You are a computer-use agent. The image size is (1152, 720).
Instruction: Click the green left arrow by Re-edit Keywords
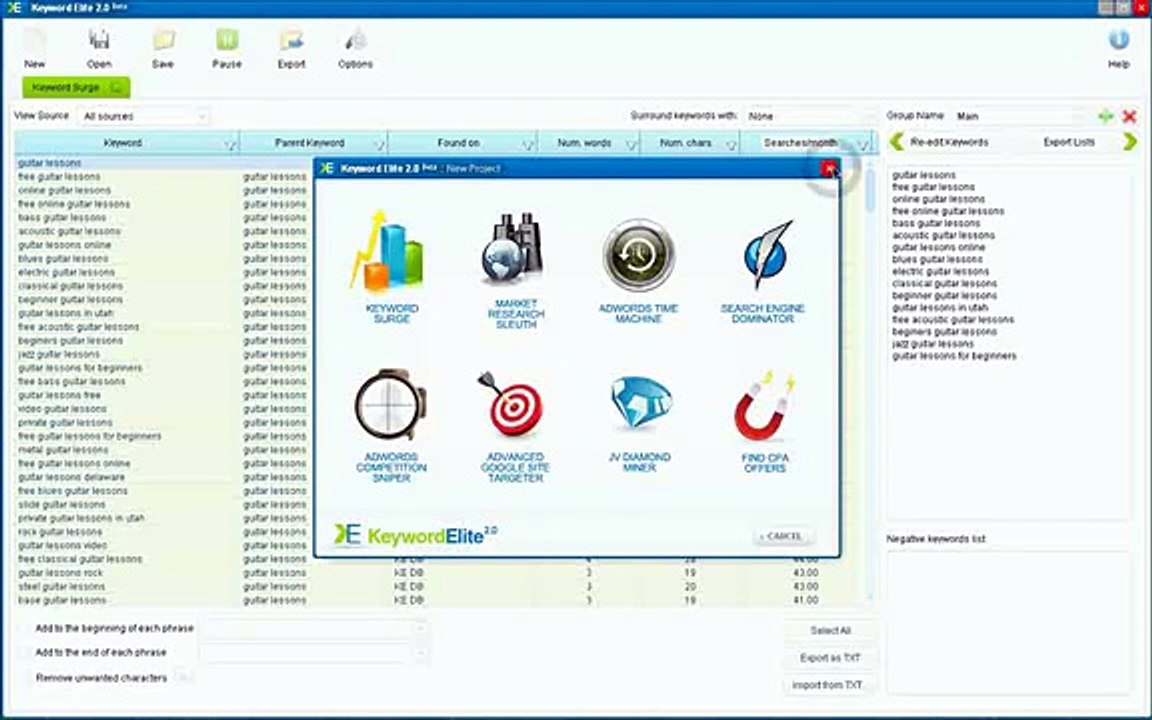tap(896, 142)
